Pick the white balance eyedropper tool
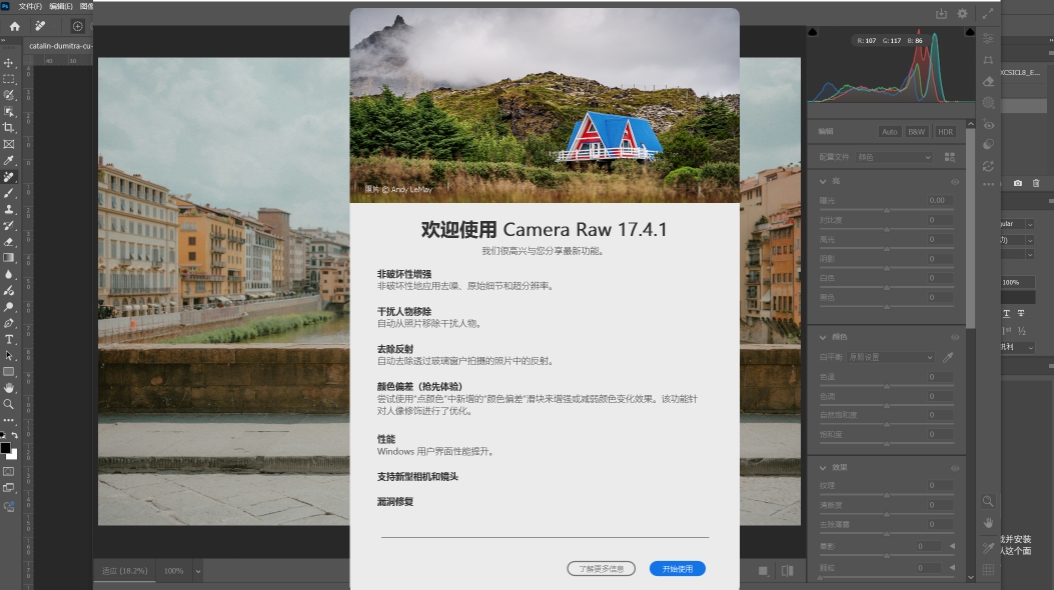 coord(948,357)
